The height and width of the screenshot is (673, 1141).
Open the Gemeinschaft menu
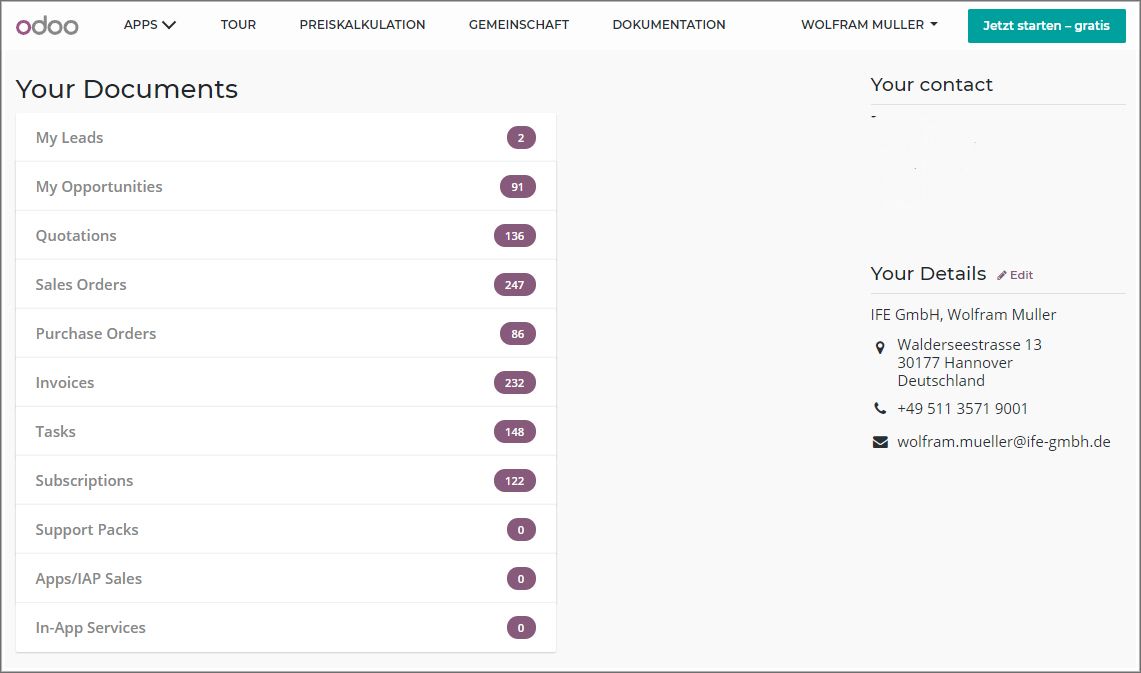pos(518,25)
